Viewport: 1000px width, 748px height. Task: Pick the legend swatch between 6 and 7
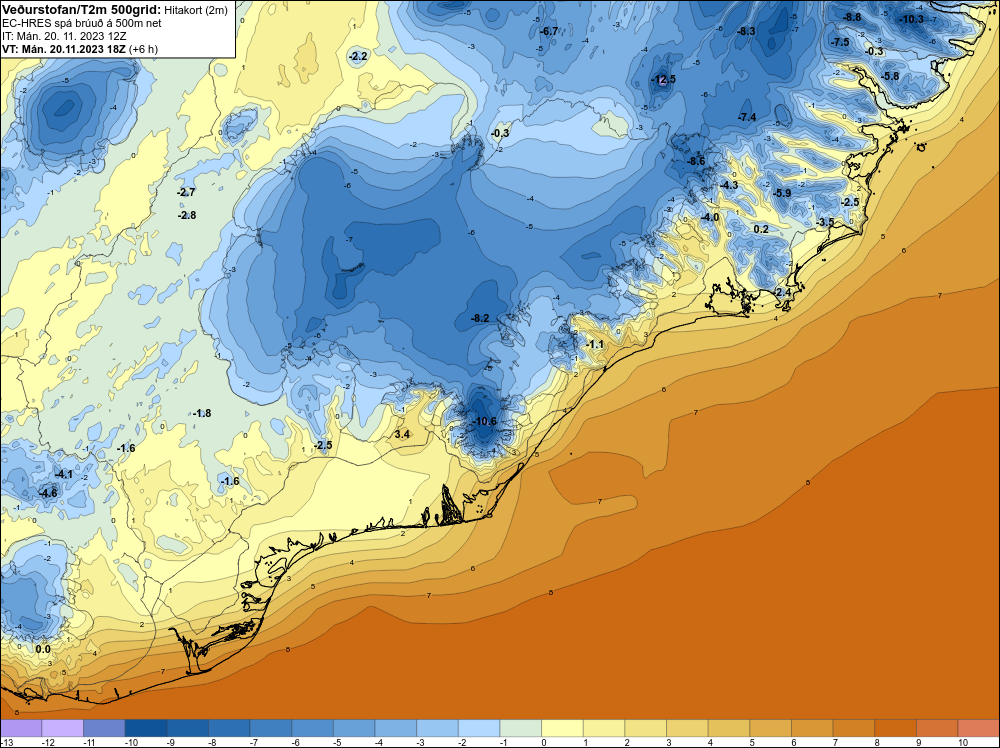[x=812, y=728]
